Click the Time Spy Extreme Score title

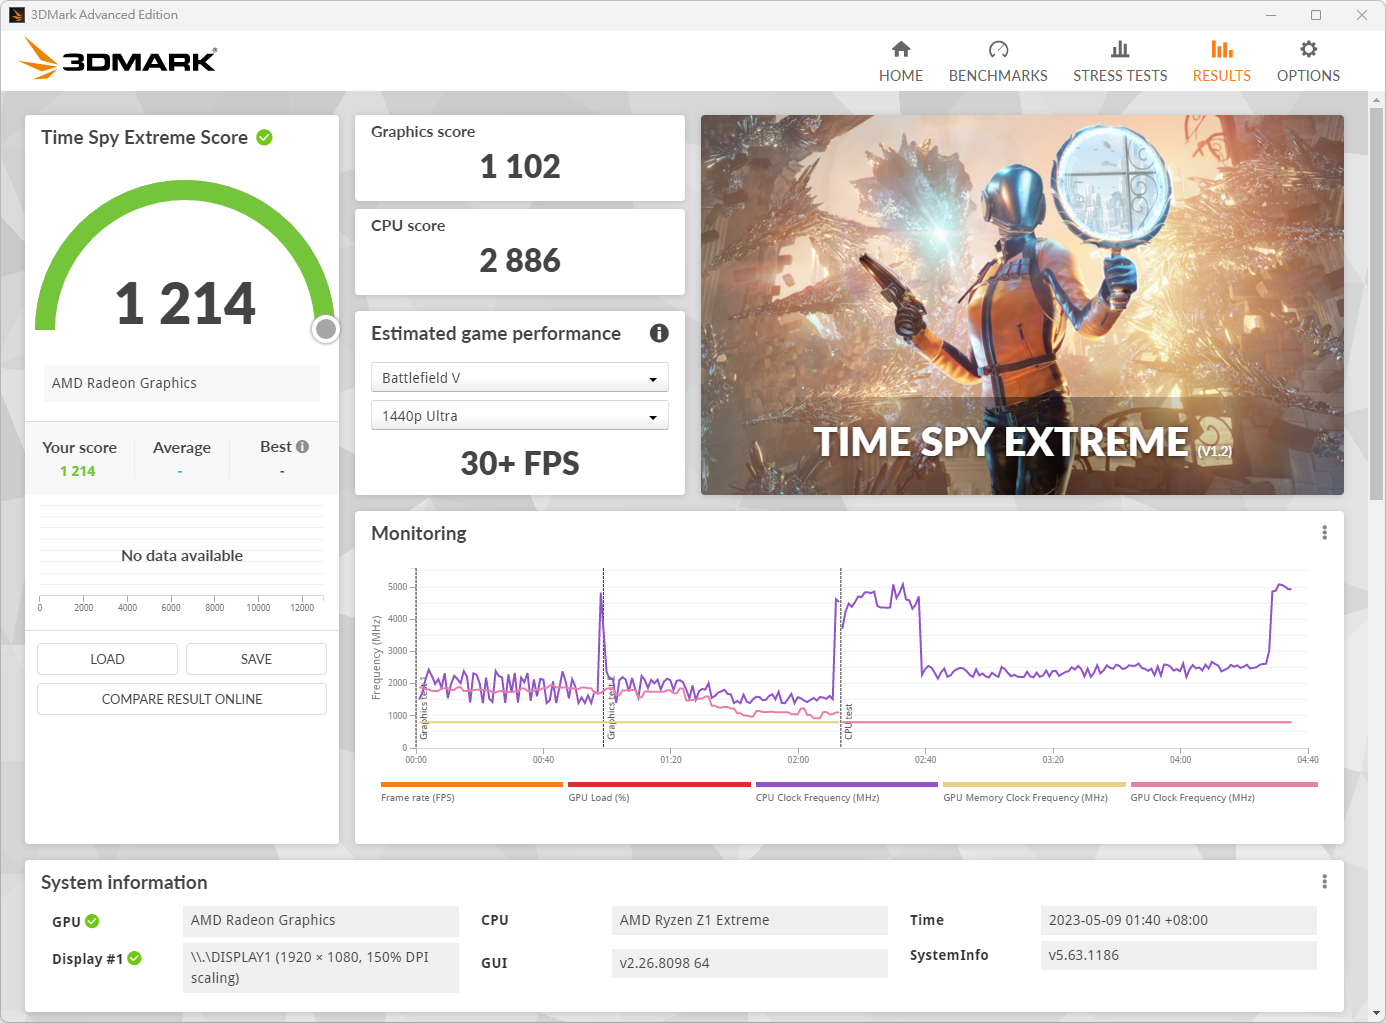[x=144, y=137]
